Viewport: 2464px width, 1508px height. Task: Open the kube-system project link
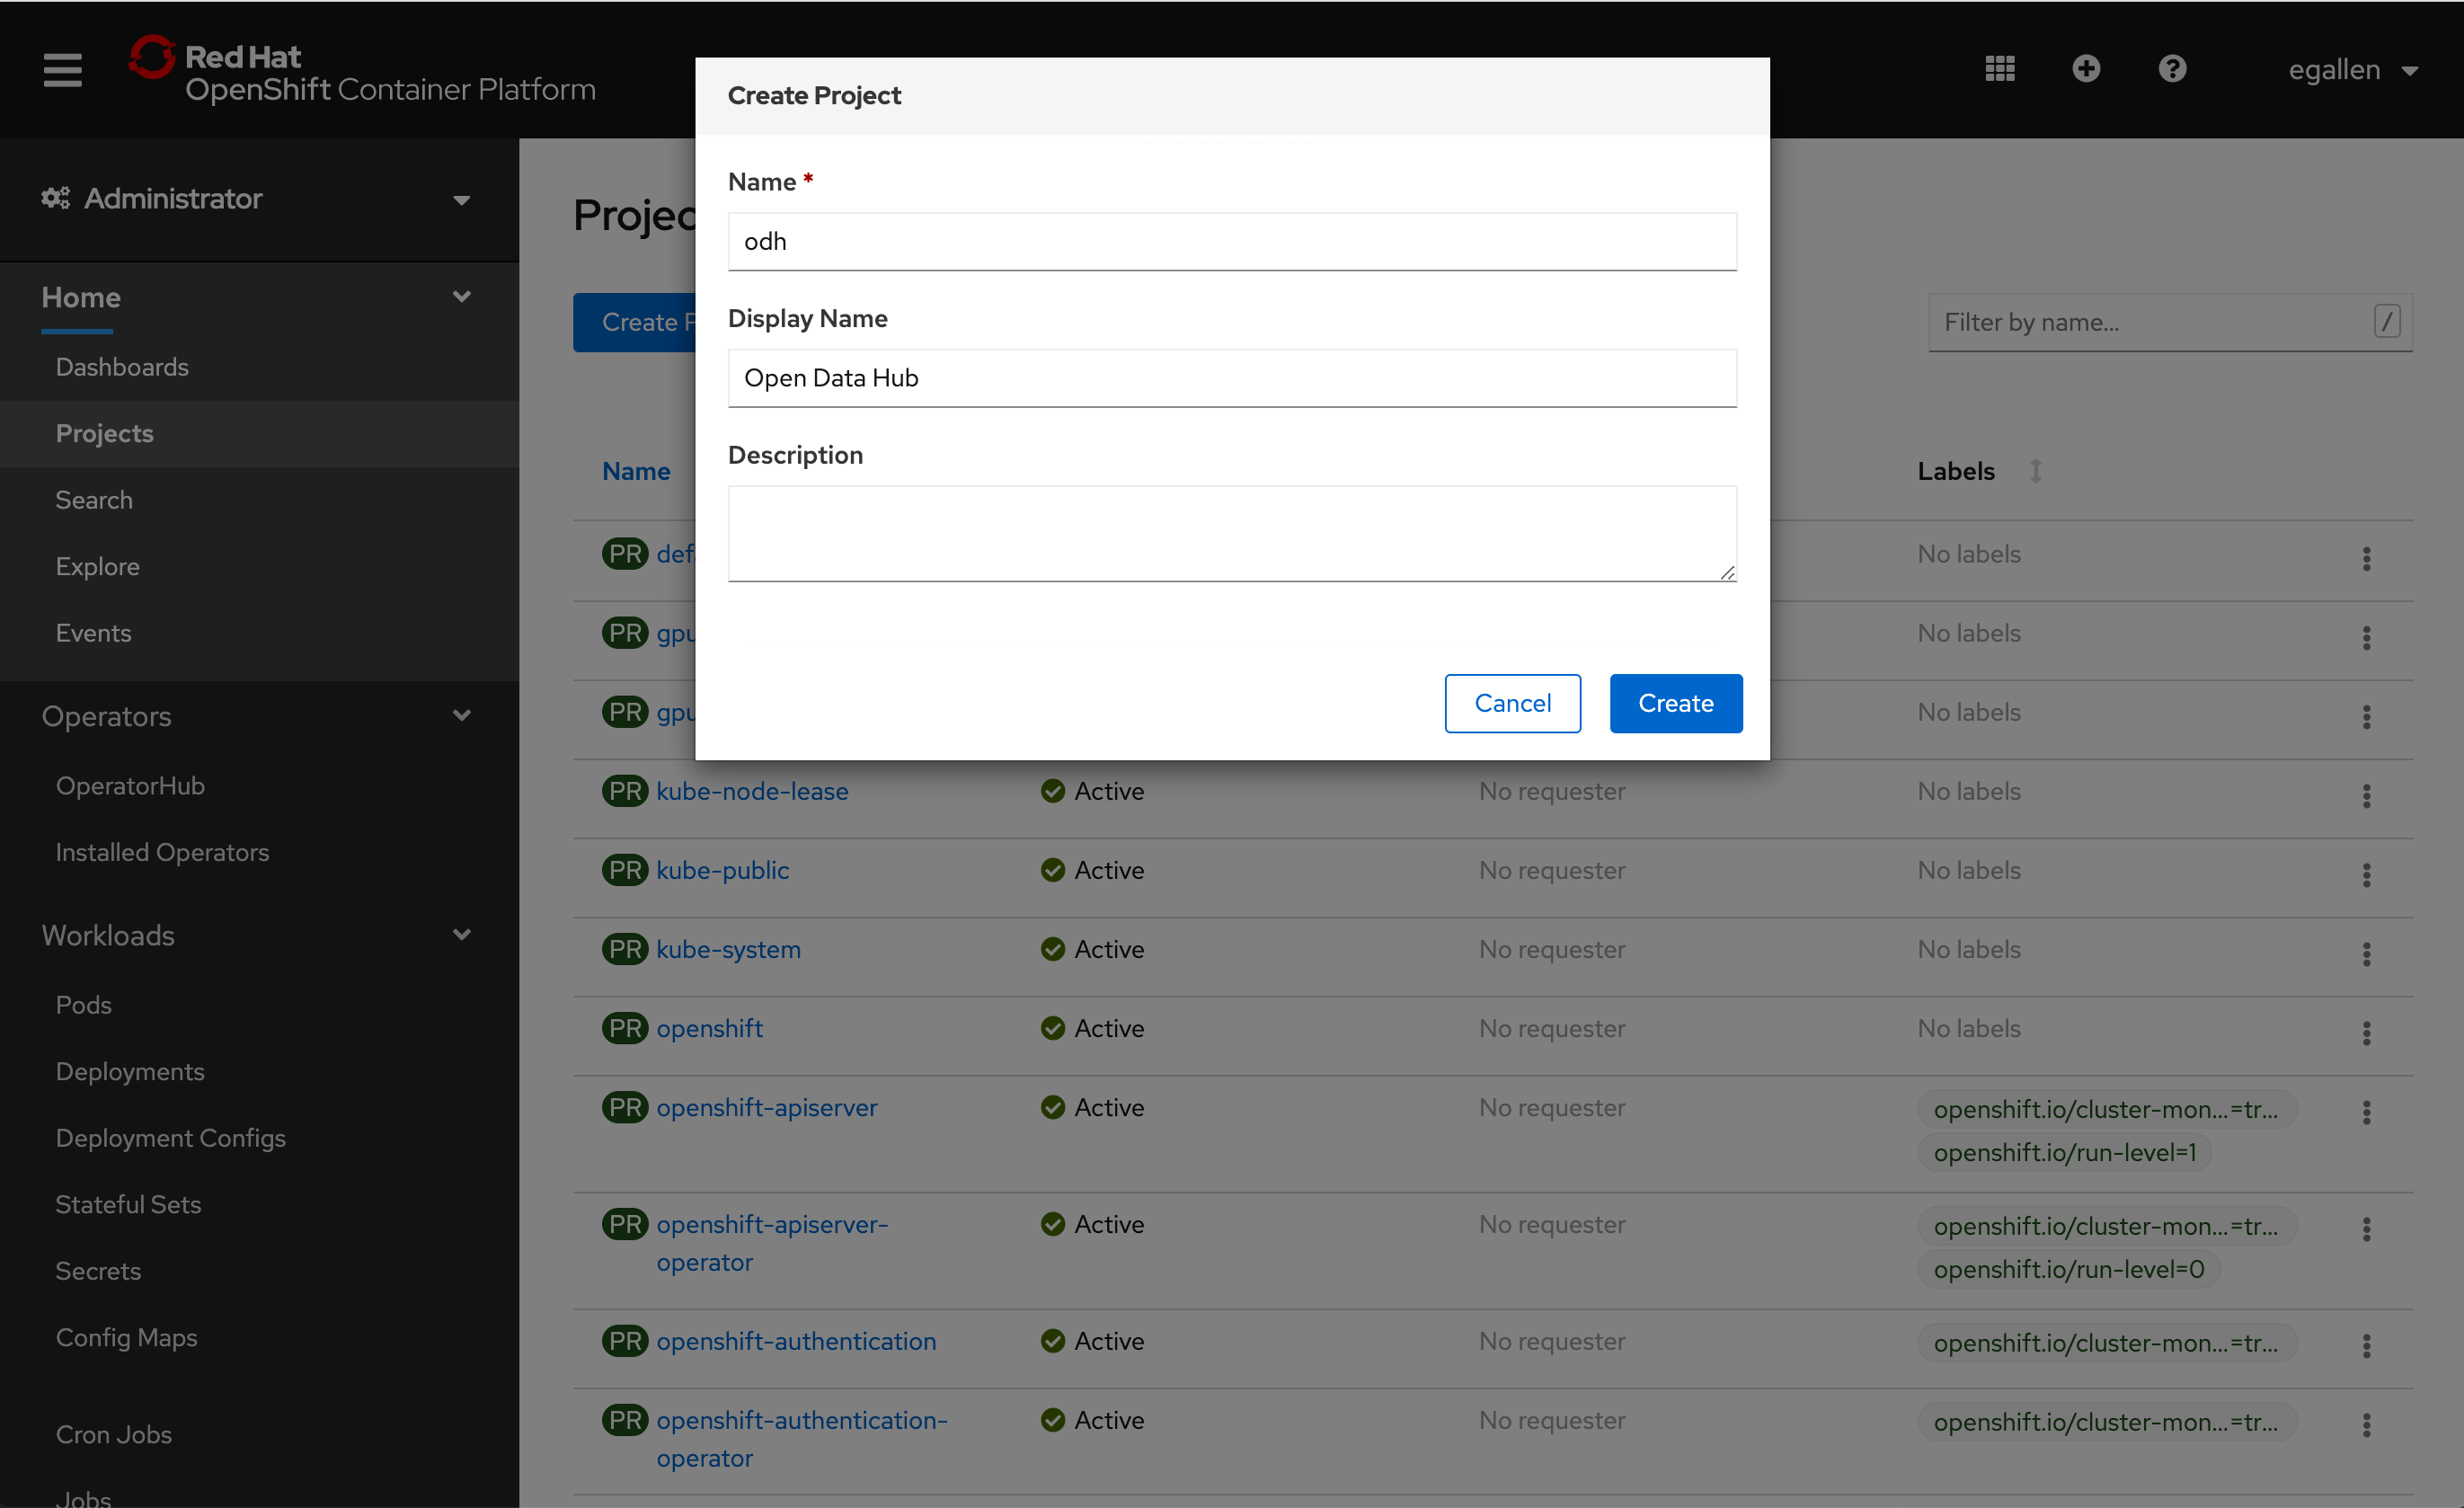[728, 949]
